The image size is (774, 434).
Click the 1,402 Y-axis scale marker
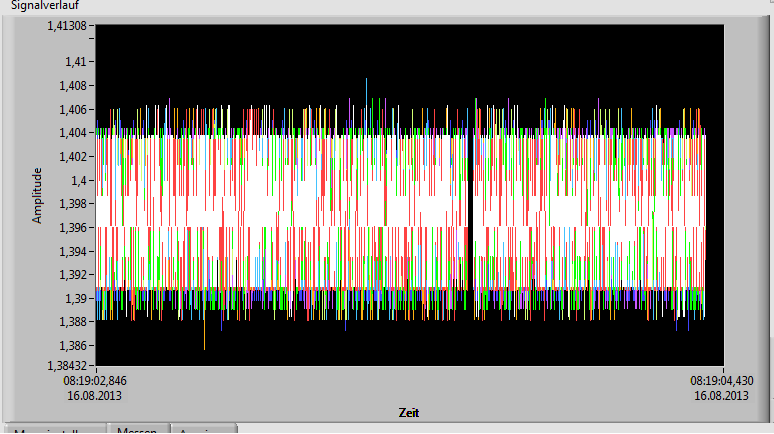[73, 157]
